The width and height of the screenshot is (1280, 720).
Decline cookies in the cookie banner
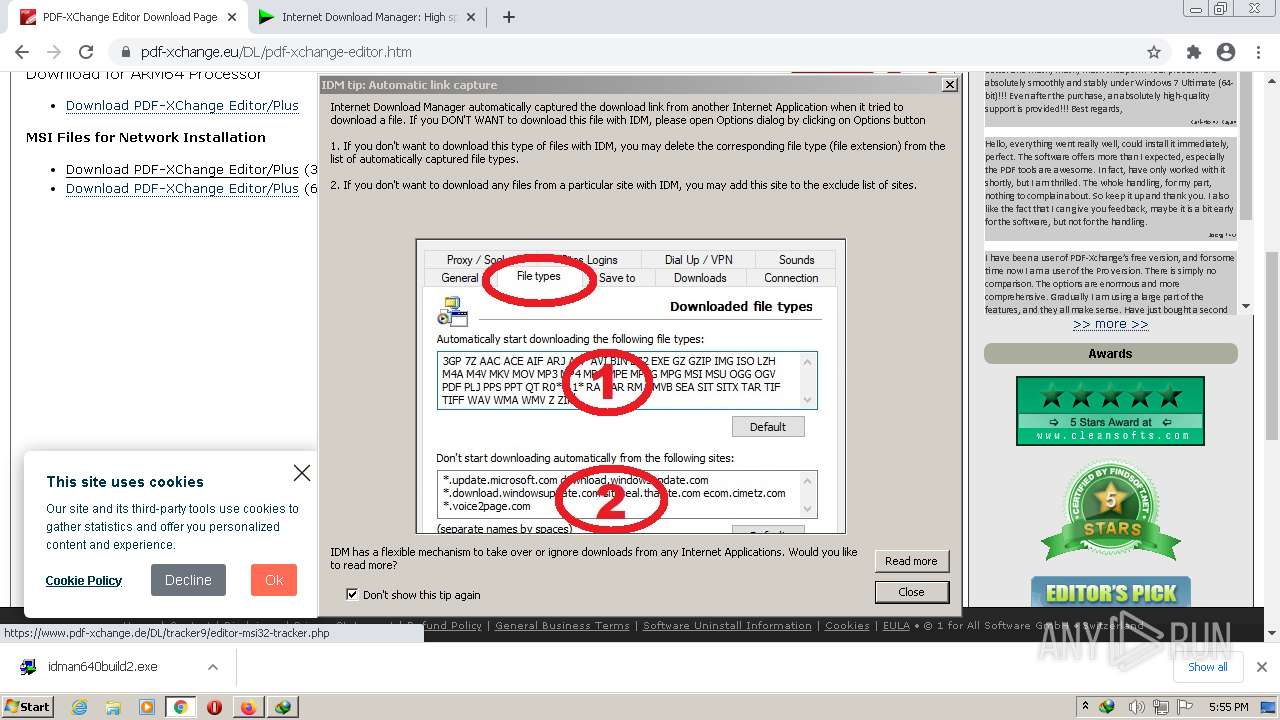pos(188,580)
